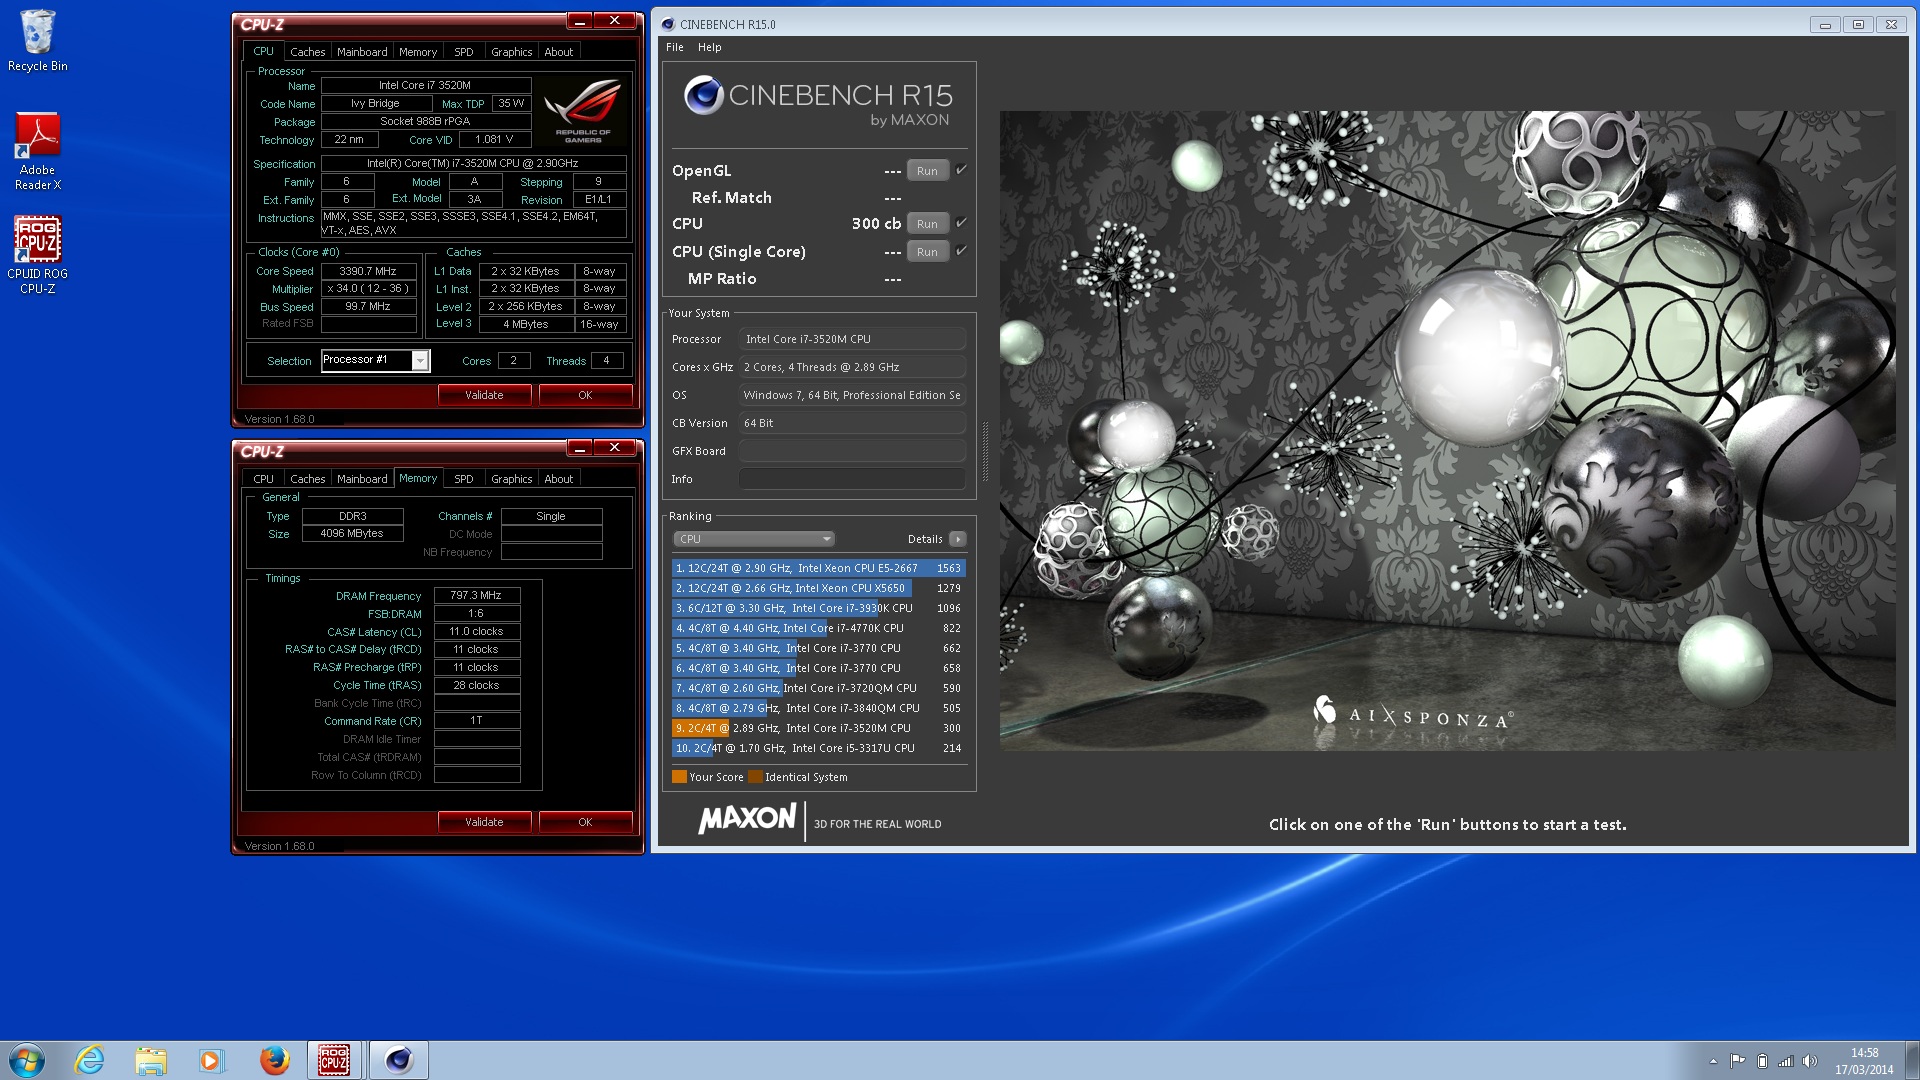Select your score row Intel Core i7-3520M
The width and height of the screenshot is (1920, 1080).
[x=818, y=728]
